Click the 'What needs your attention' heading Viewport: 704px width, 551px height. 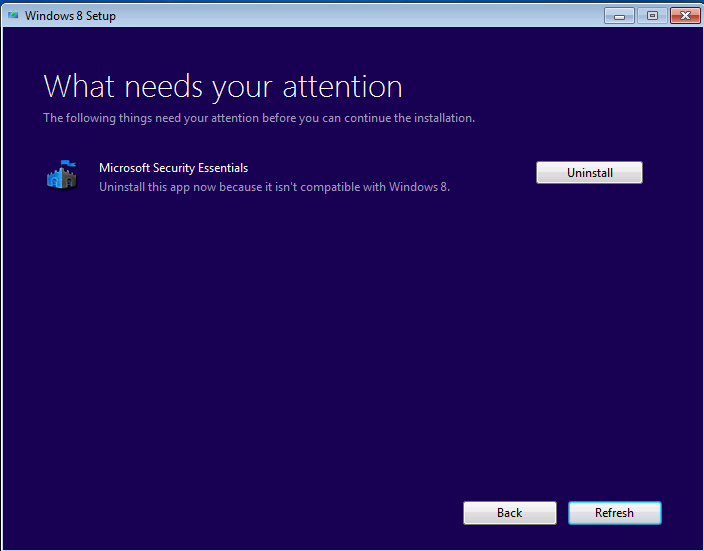(x=222, y=86)
